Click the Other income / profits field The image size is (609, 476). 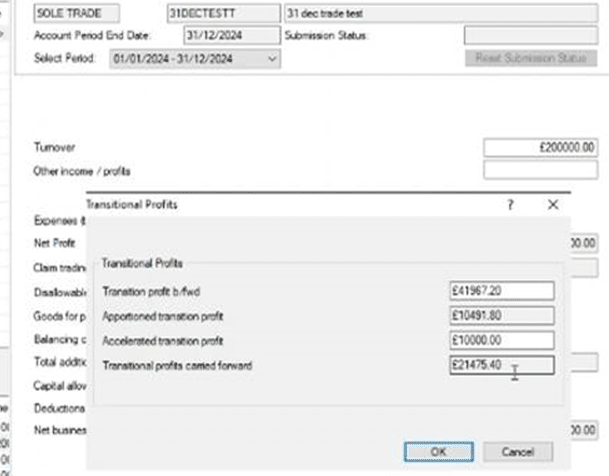pos(540,170)
